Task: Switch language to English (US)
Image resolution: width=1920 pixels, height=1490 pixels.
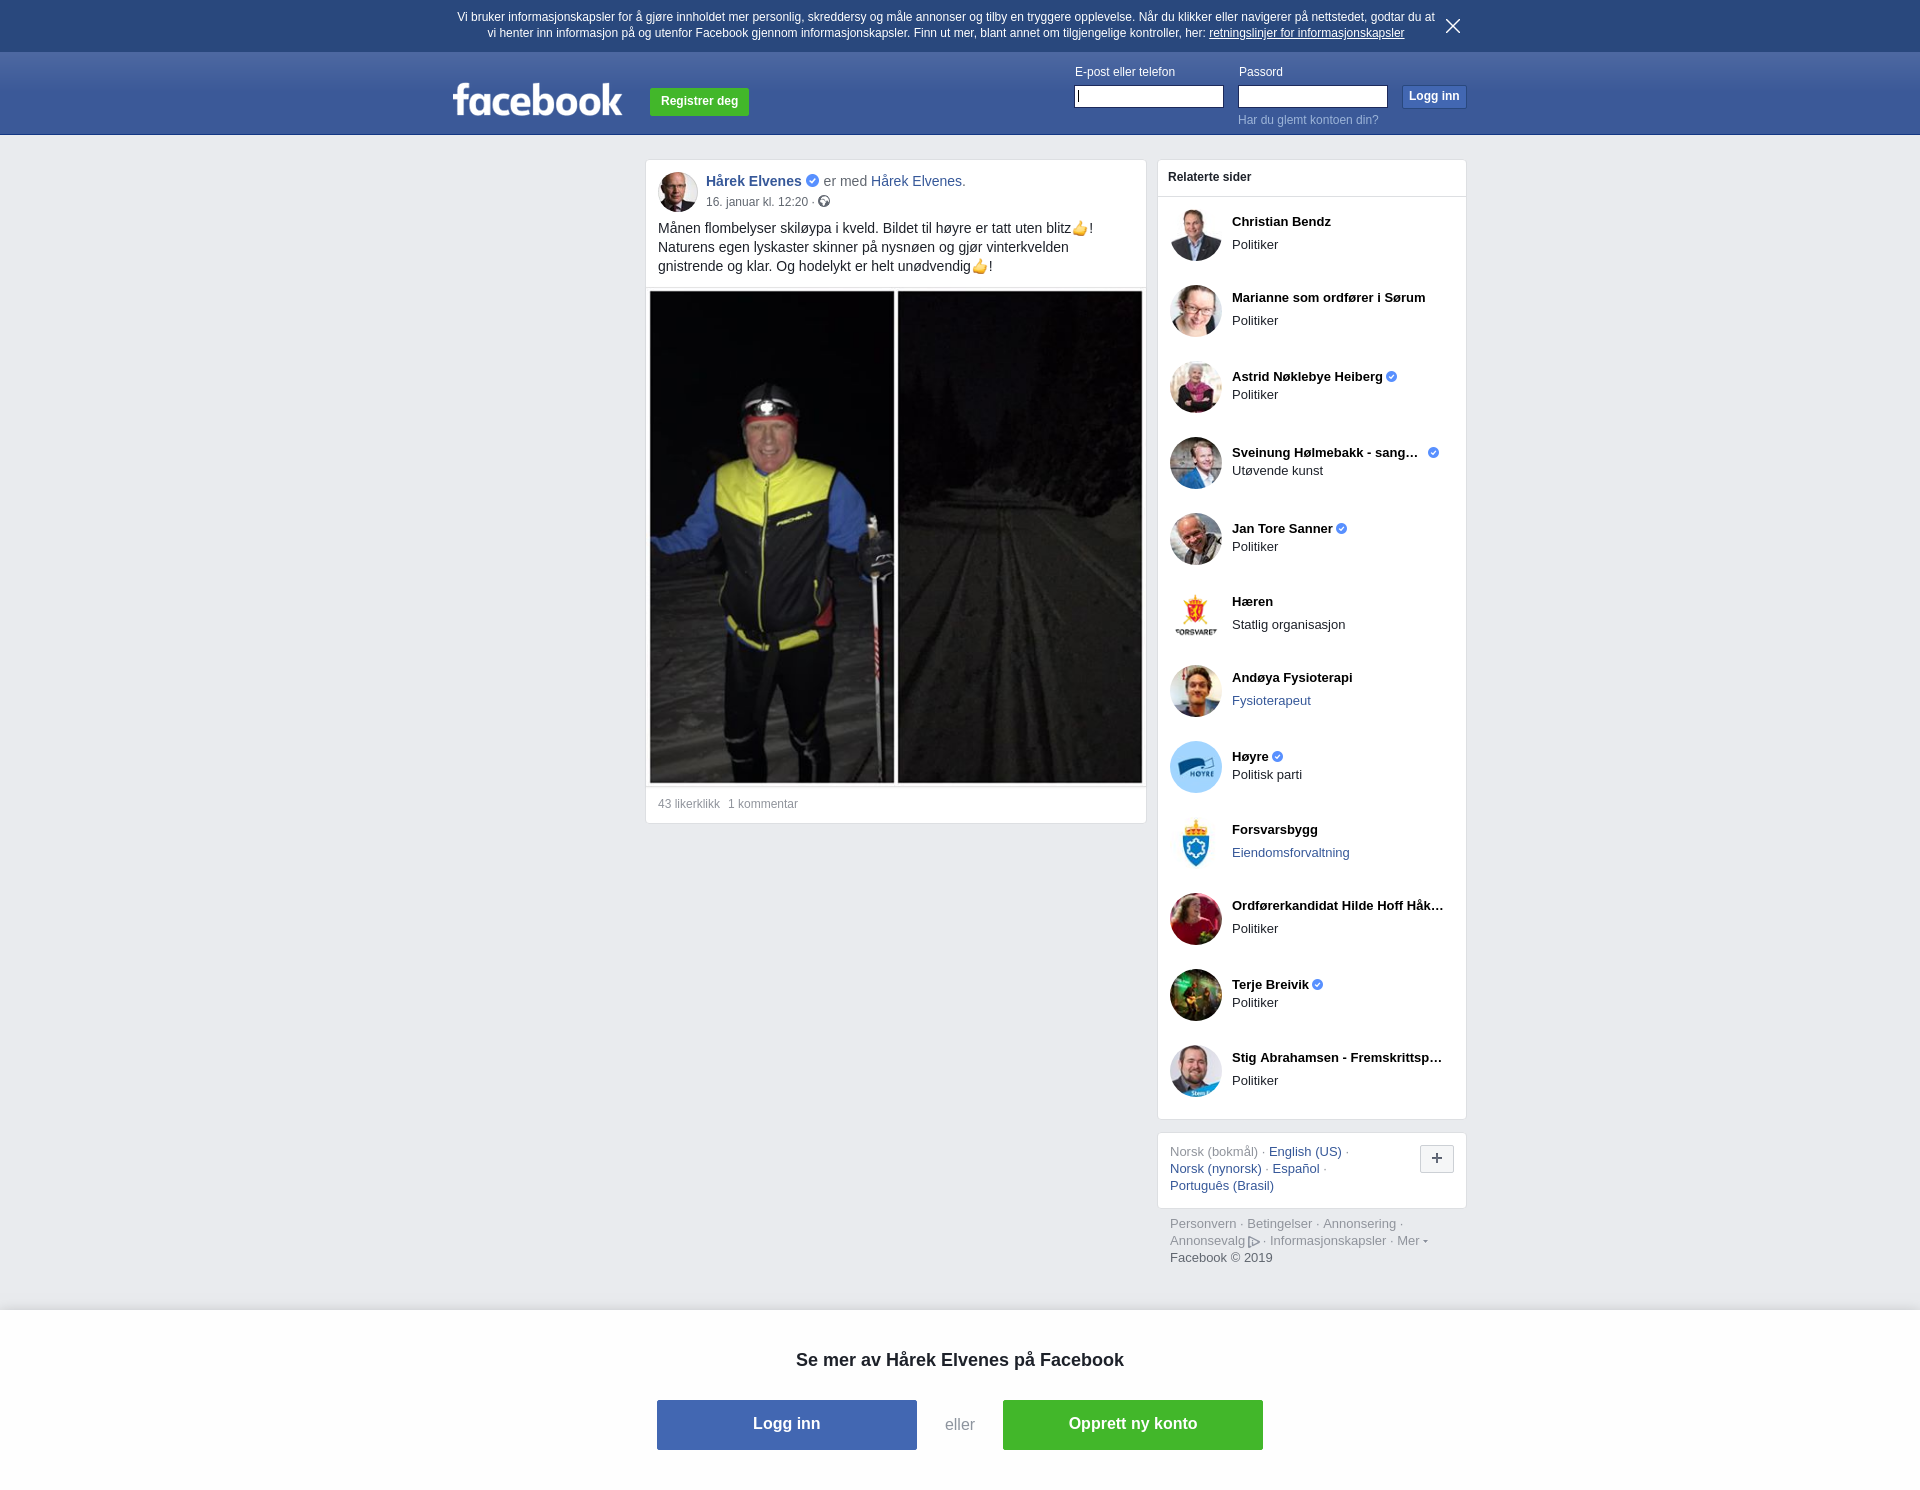Action: pyautogui.click(x=1305, y=1152)
